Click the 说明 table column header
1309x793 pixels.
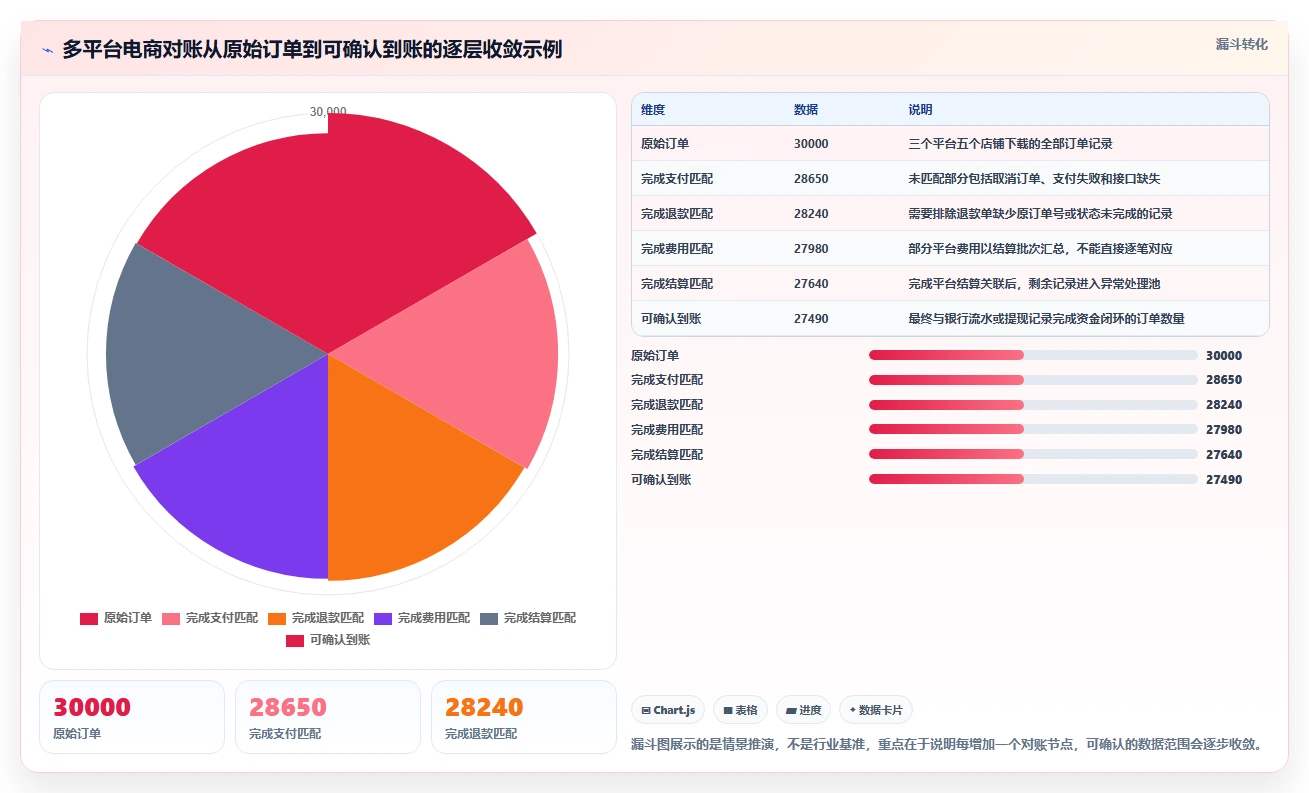[920, 110]
